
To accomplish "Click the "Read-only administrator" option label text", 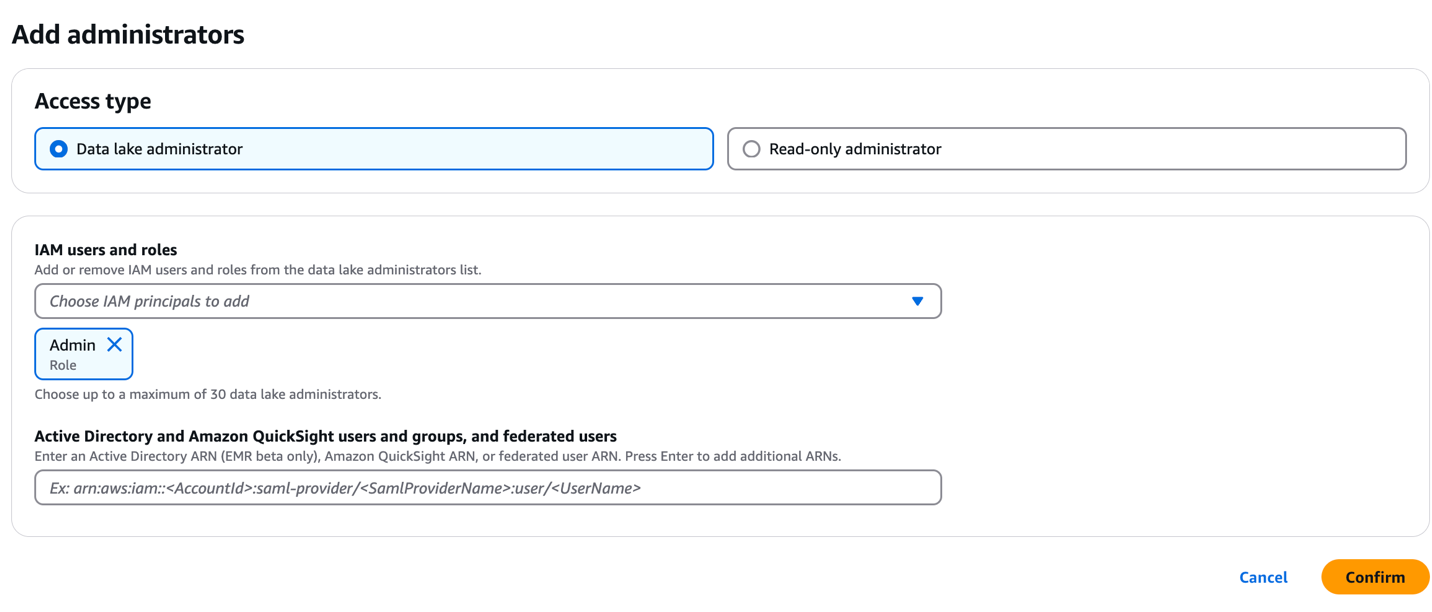I will (855, 149).
